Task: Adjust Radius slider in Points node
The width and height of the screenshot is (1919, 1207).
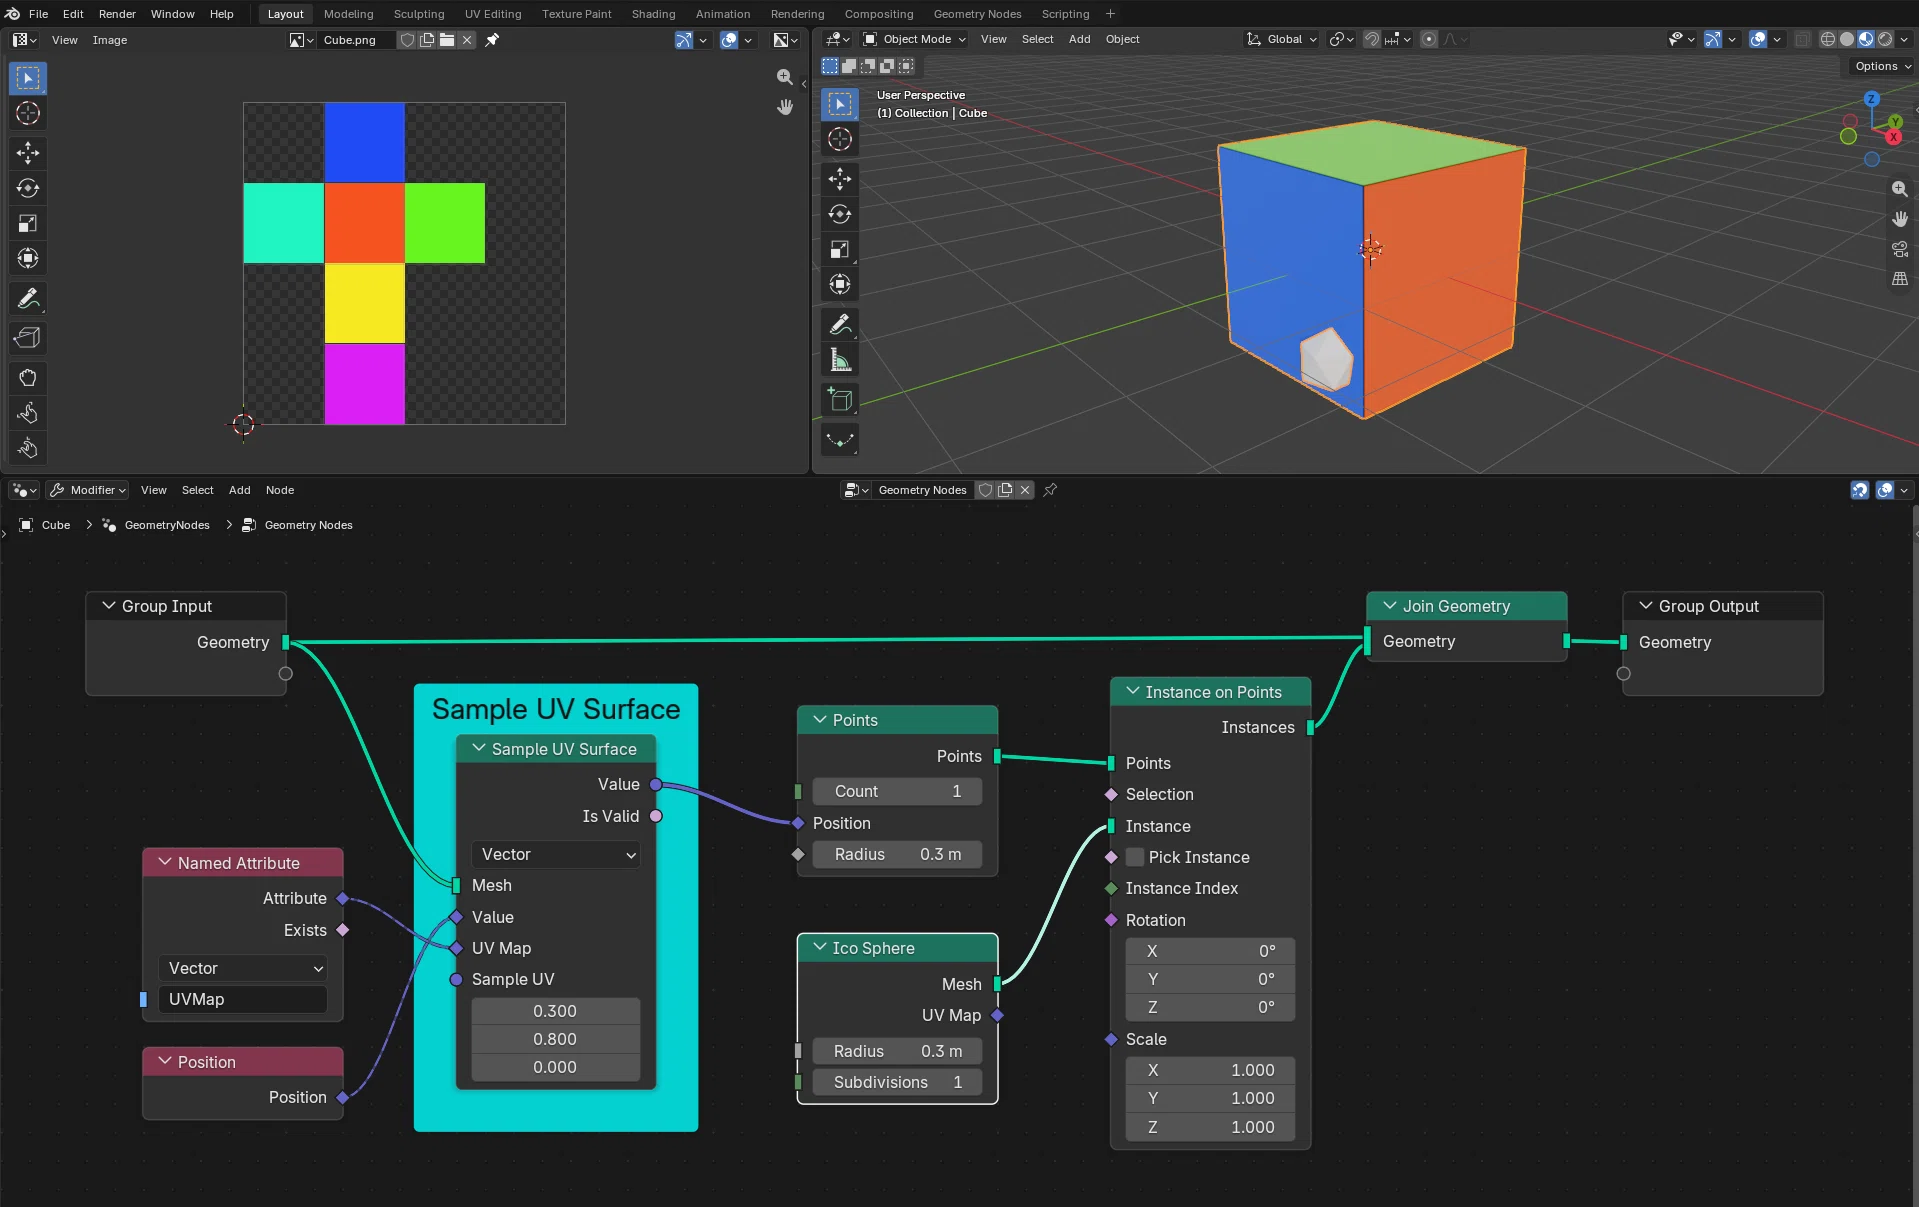Action: (897, 854)
